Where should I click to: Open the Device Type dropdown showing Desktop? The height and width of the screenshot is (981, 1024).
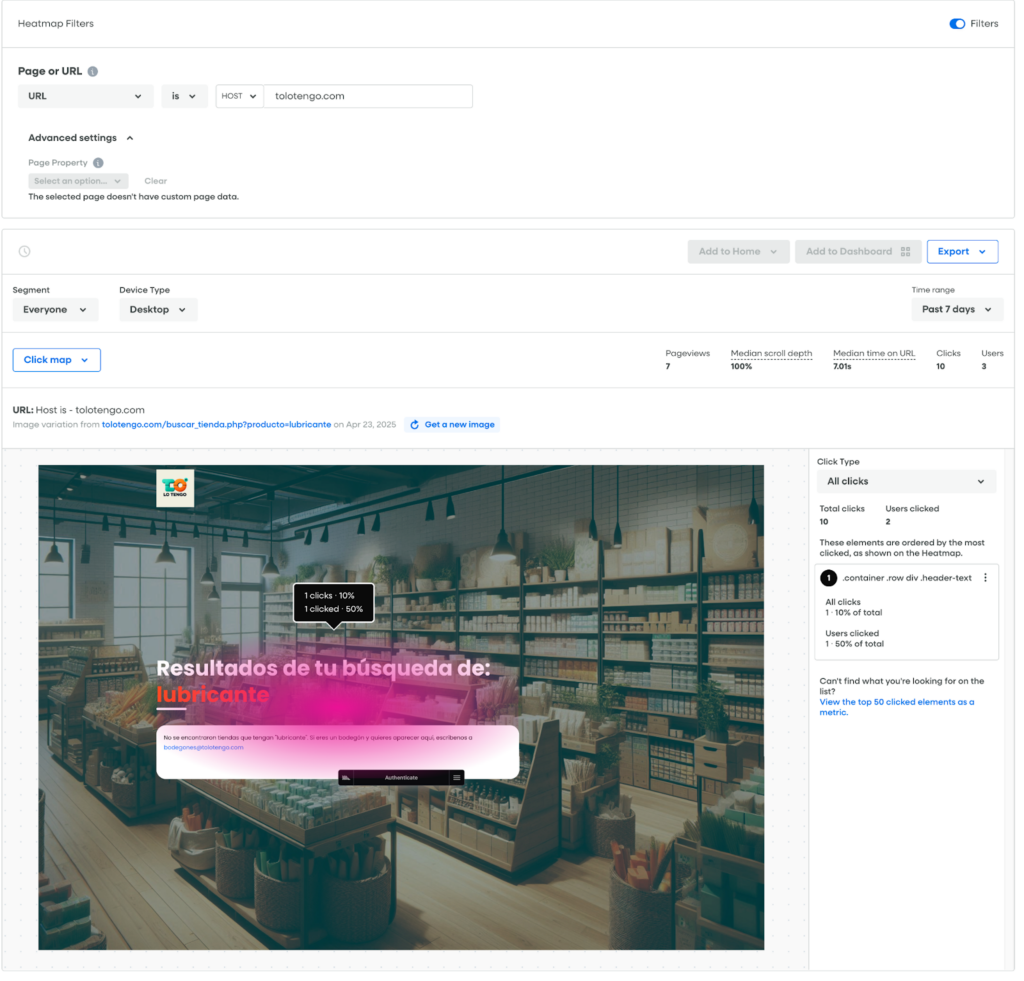click(x=158, y=310)
